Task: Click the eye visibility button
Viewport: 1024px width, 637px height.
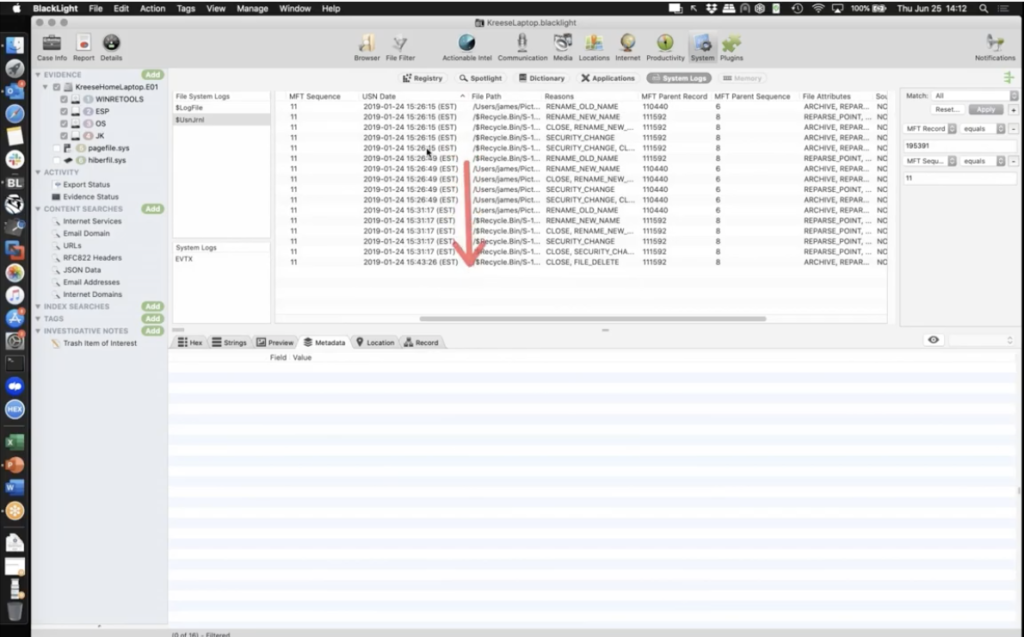Action: pos(933,340)
